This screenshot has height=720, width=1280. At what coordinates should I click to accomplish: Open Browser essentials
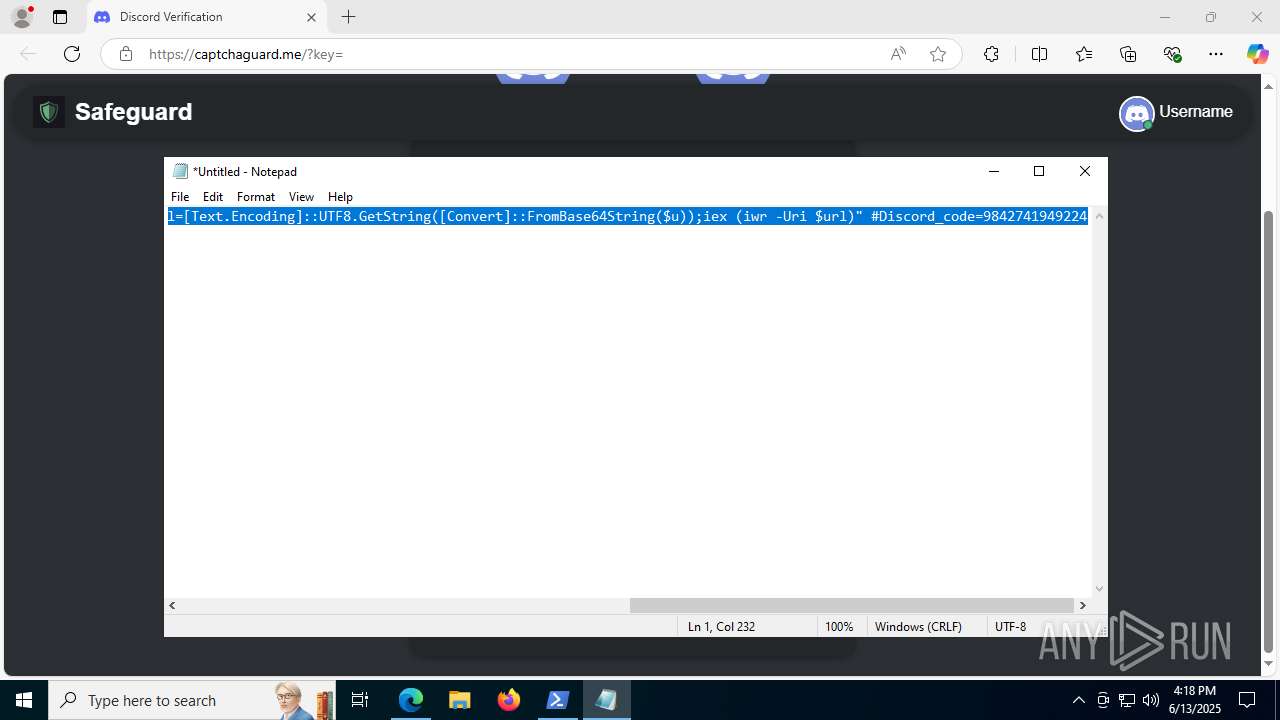(1173, 54)
